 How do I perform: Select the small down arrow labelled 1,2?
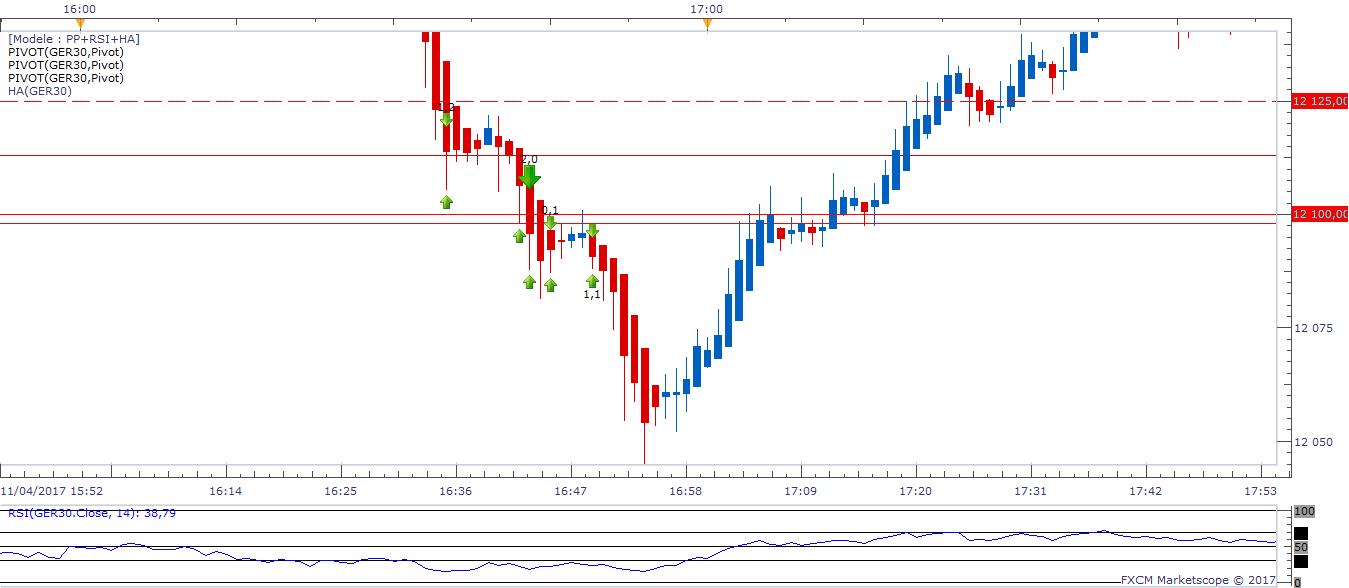point(446,119)
